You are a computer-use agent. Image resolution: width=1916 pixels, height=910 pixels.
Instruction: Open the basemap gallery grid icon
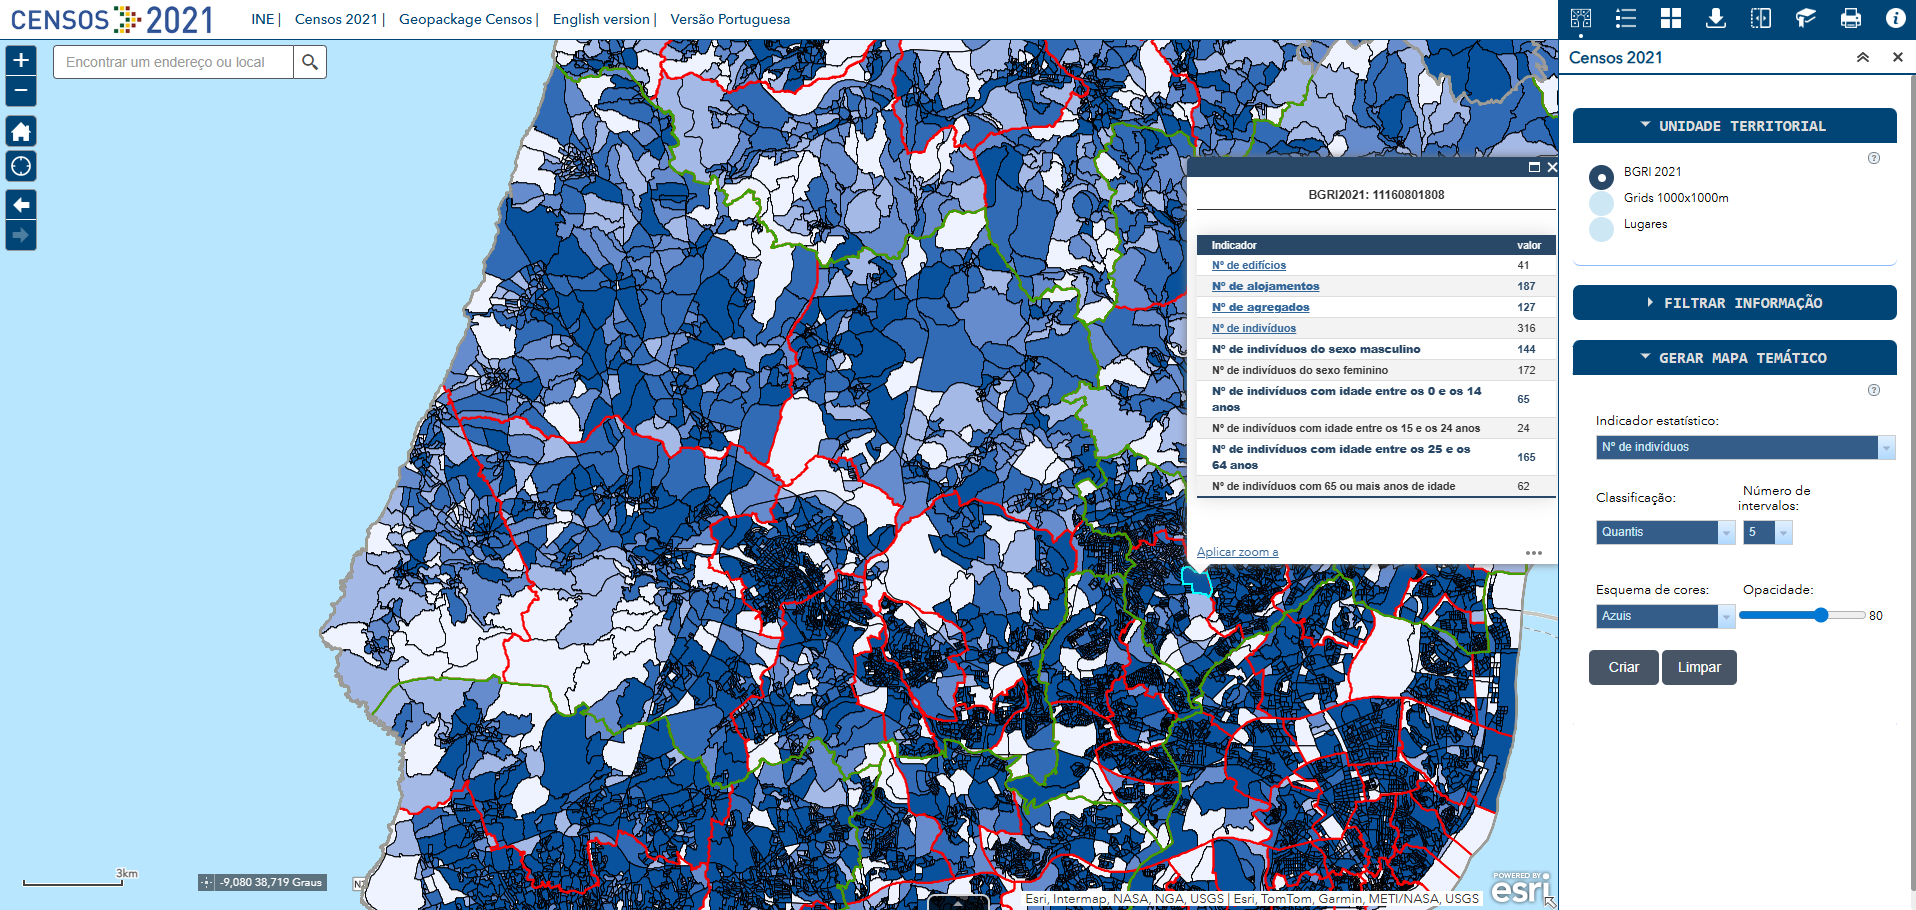1671,18
